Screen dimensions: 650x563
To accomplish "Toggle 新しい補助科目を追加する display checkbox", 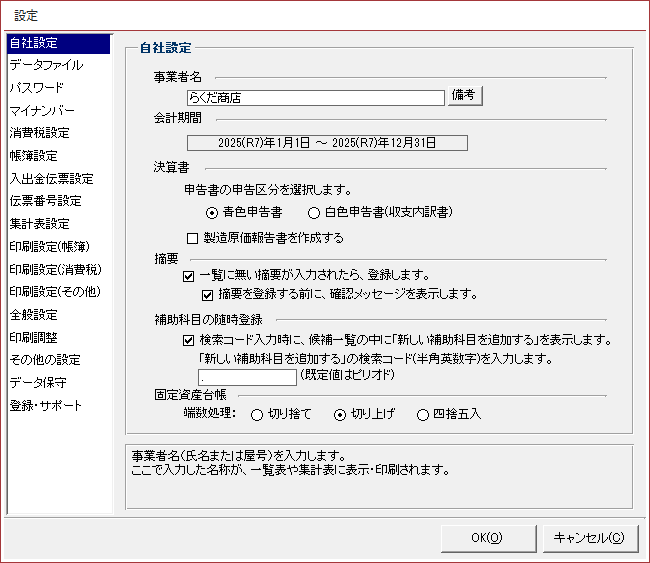I will point(189,340).
